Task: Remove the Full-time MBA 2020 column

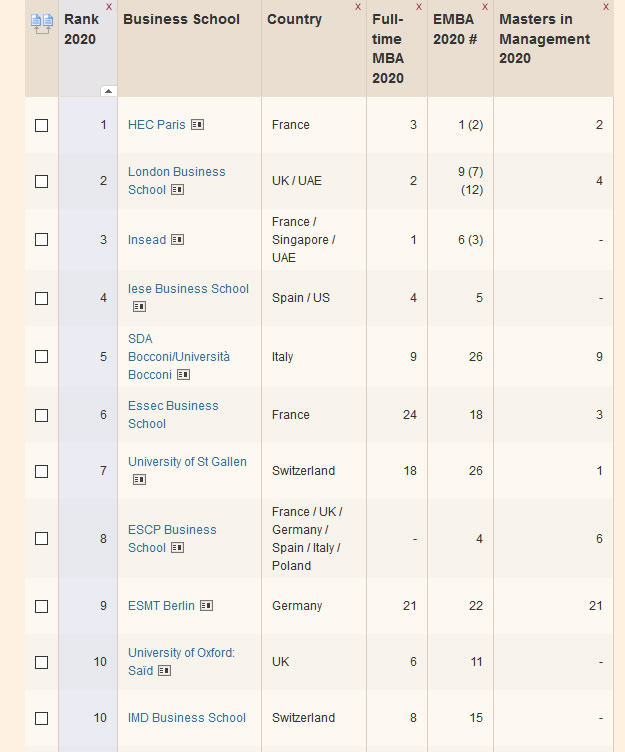Action: [419, 7]
